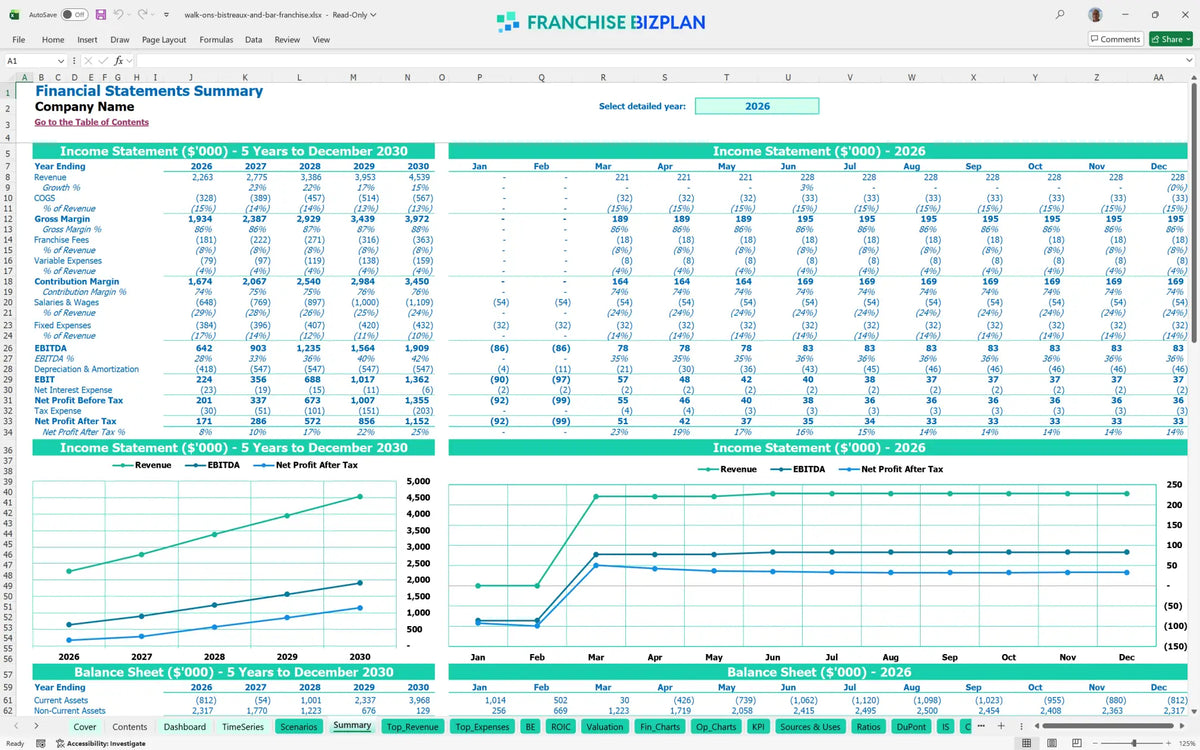Open the Name Box dropdown arrow
1200x750 pixels.
click(x=61, y=61)
